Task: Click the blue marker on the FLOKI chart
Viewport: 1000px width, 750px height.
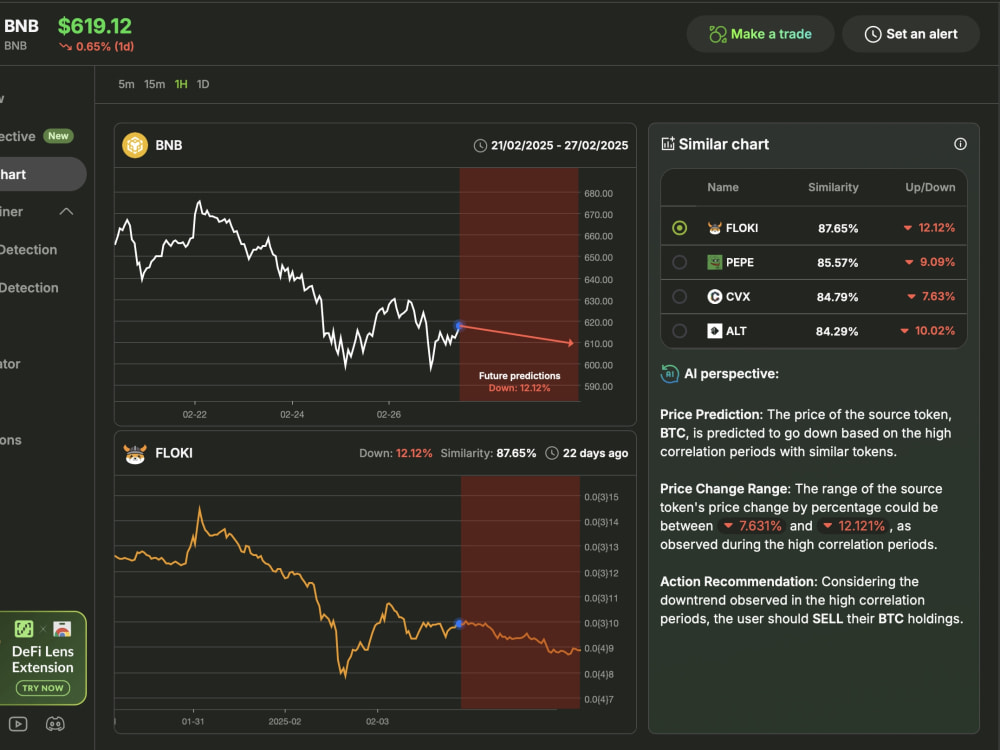Action: click(459, 624)
